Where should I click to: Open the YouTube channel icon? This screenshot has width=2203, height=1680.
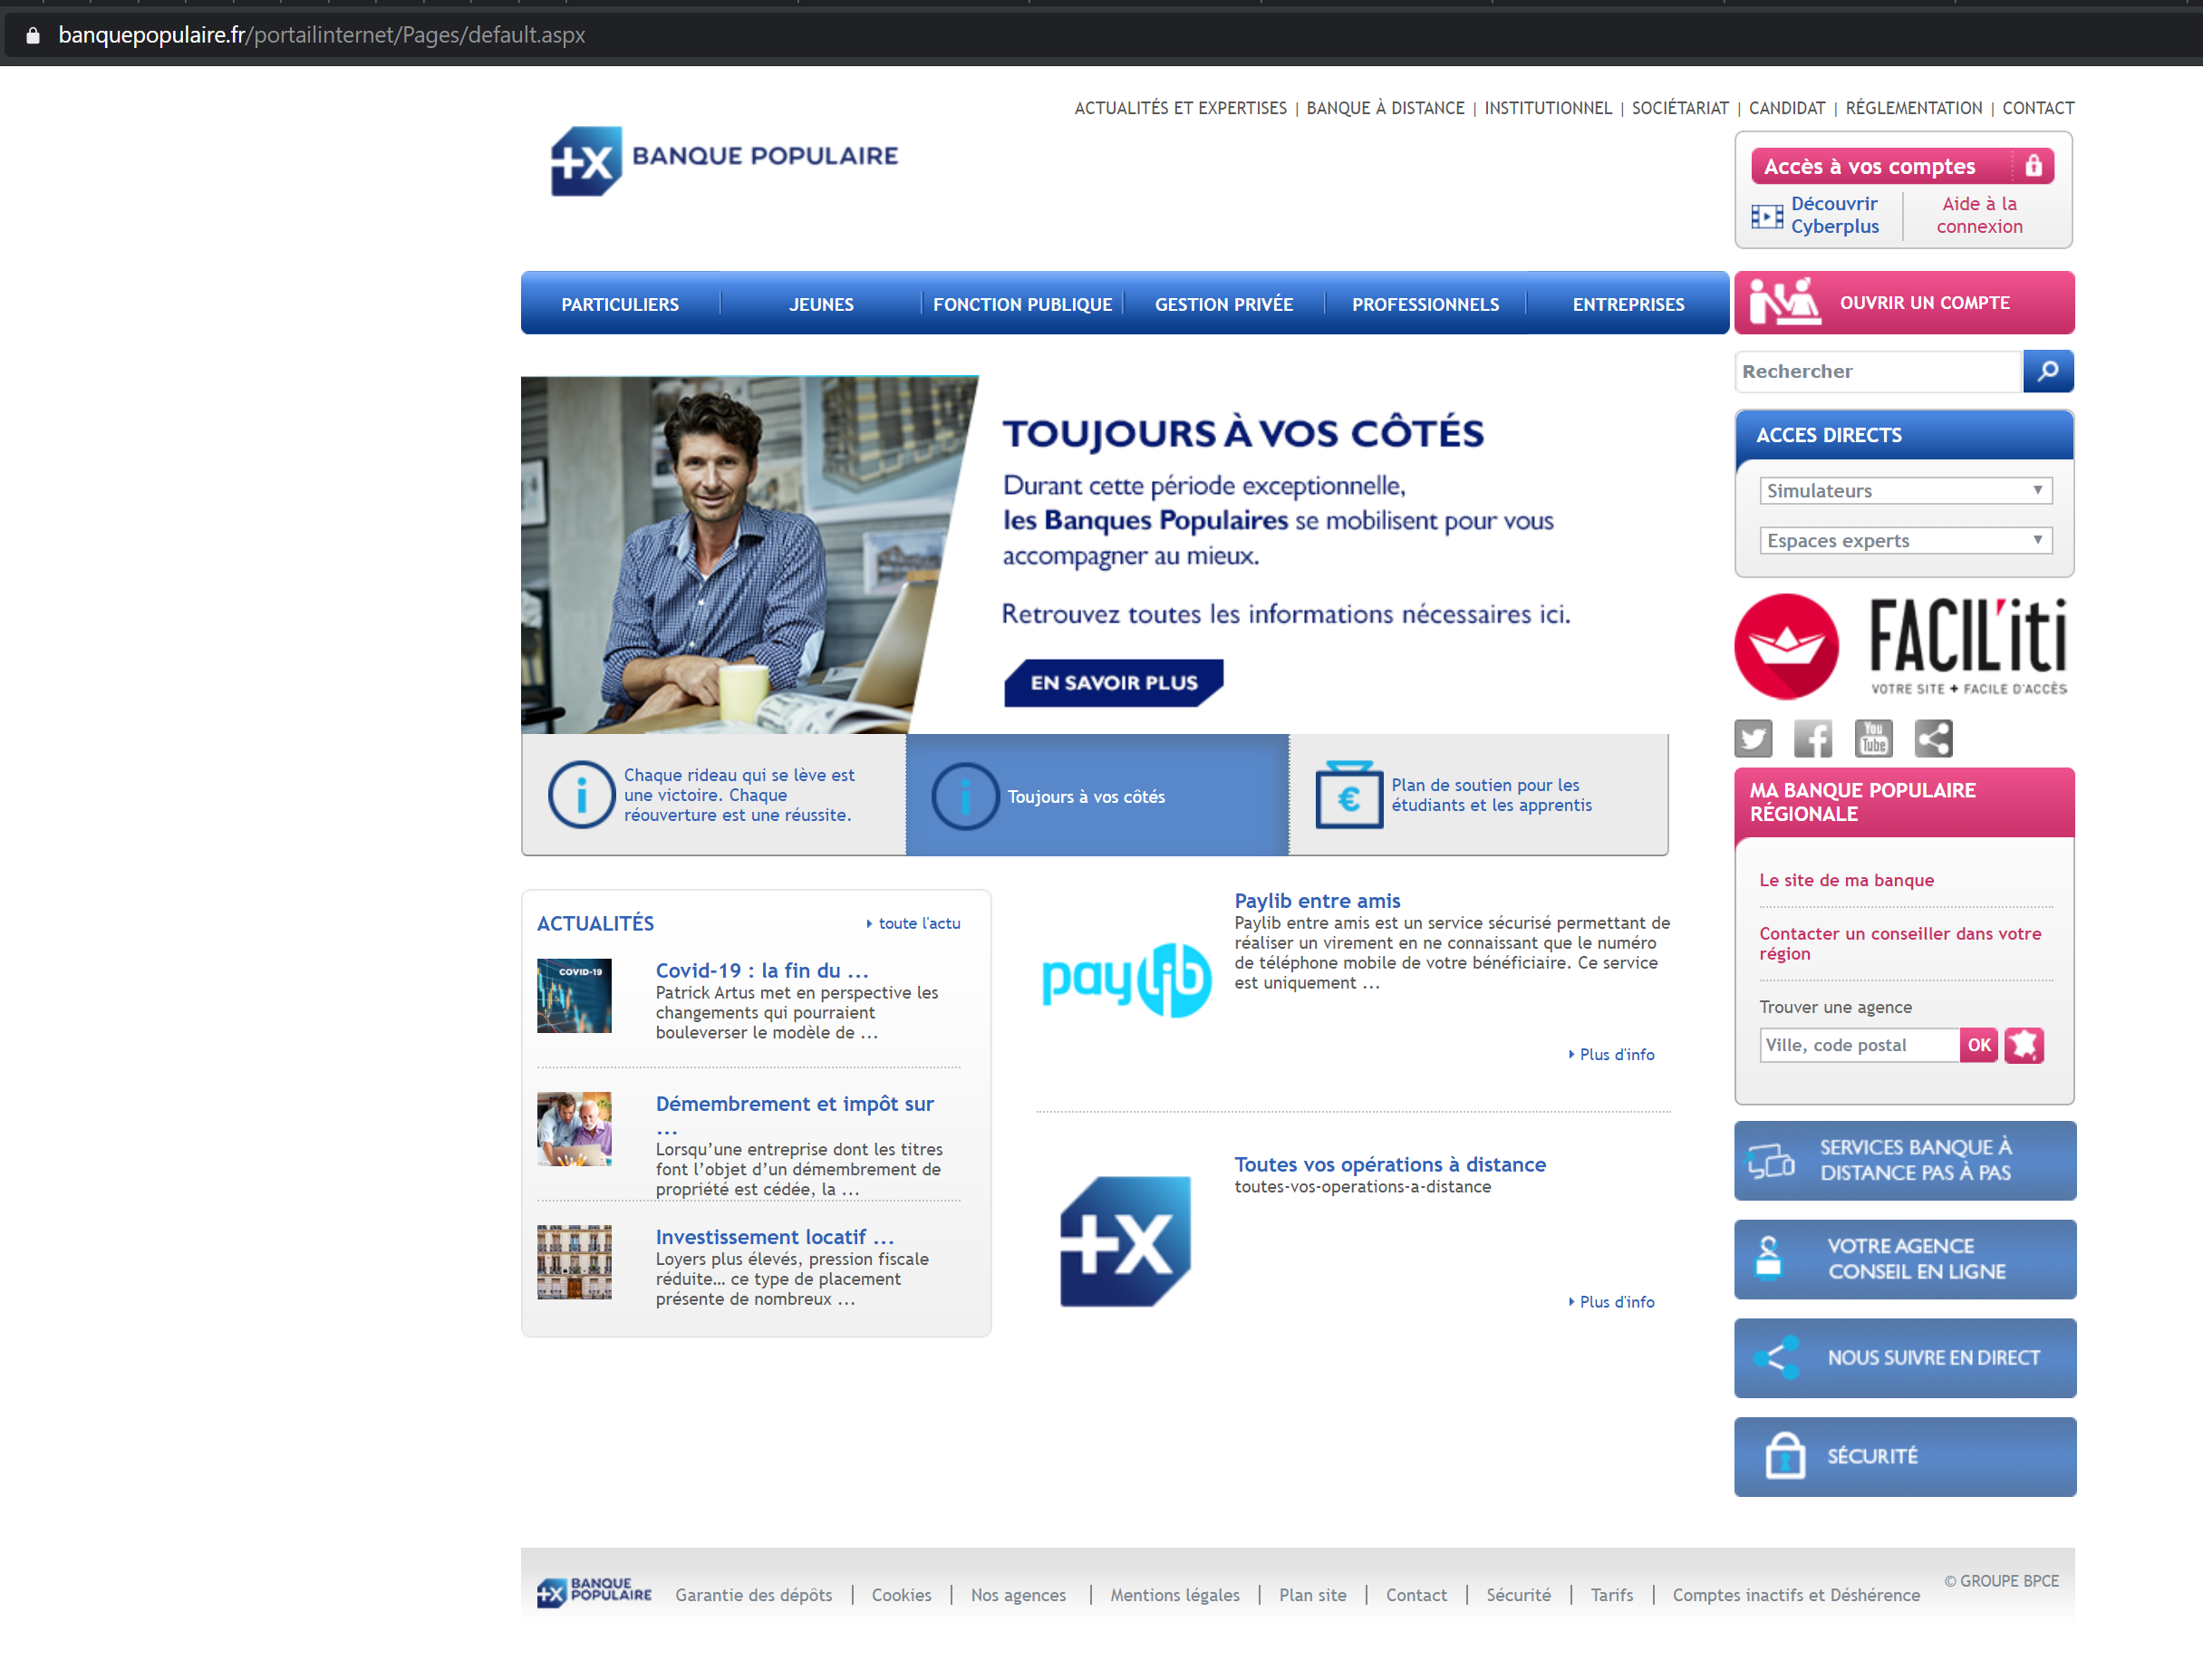[1873, 738]
